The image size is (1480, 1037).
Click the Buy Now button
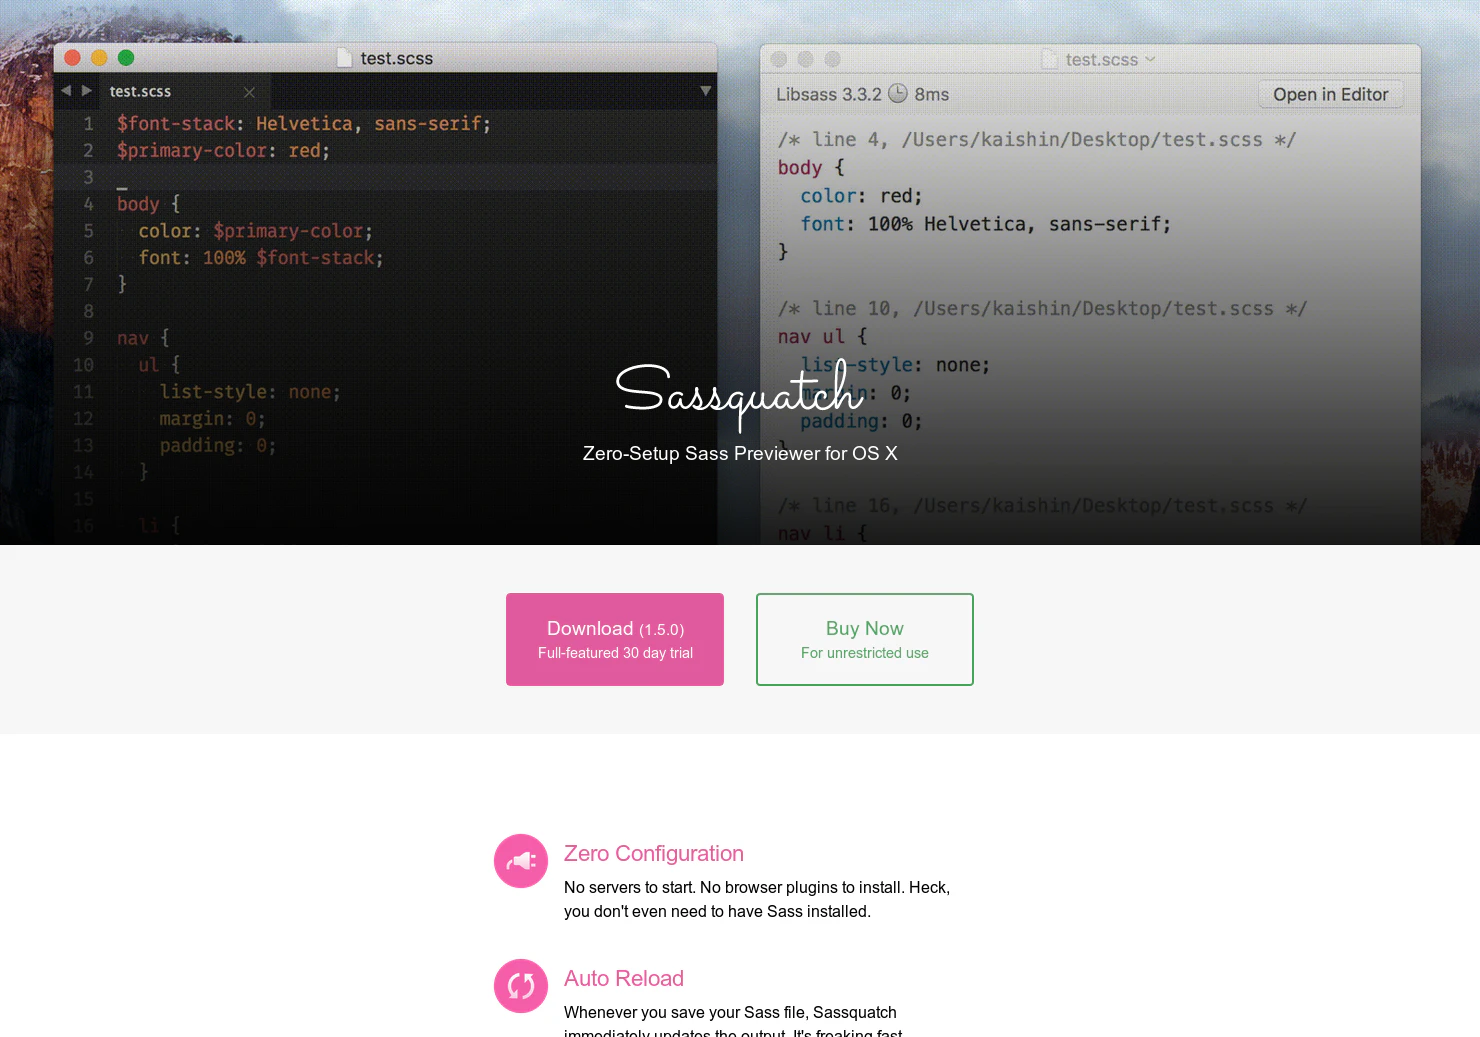865,639
